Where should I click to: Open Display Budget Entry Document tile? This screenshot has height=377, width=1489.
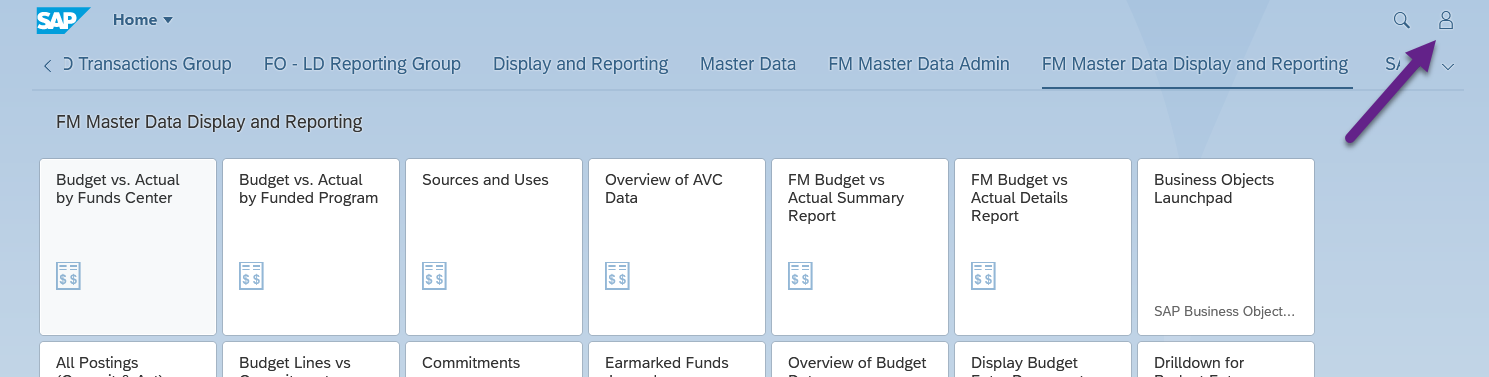[x=1043, y=360]
